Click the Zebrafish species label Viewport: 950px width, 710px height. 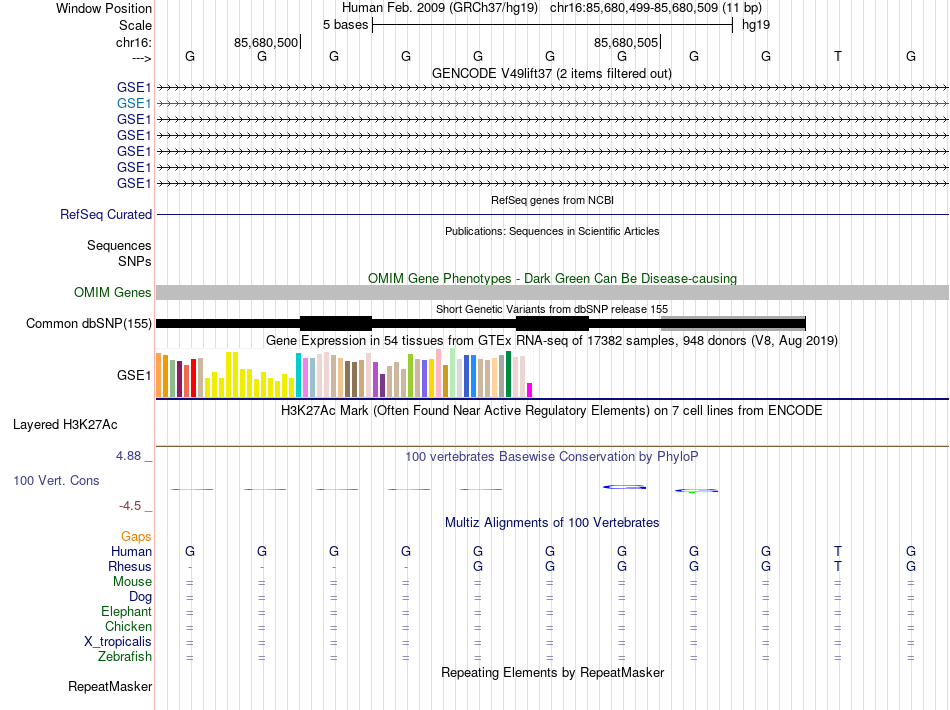125,656
